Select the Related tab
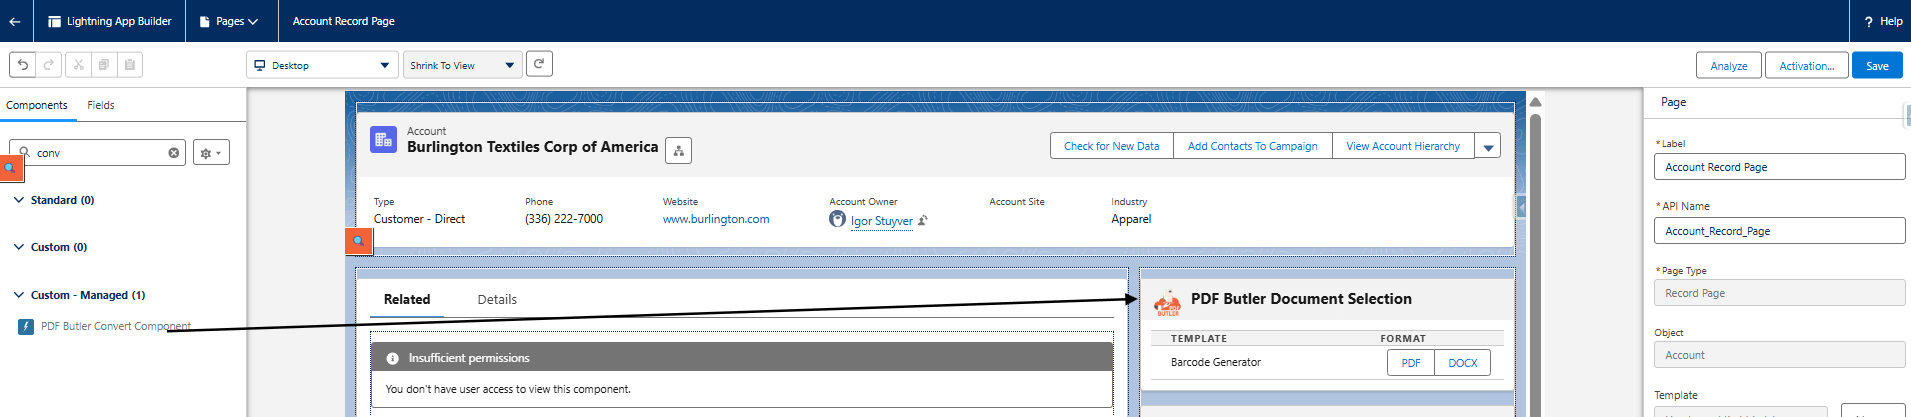The height and width of the screenshot is (417, 1911). point(407,299)
